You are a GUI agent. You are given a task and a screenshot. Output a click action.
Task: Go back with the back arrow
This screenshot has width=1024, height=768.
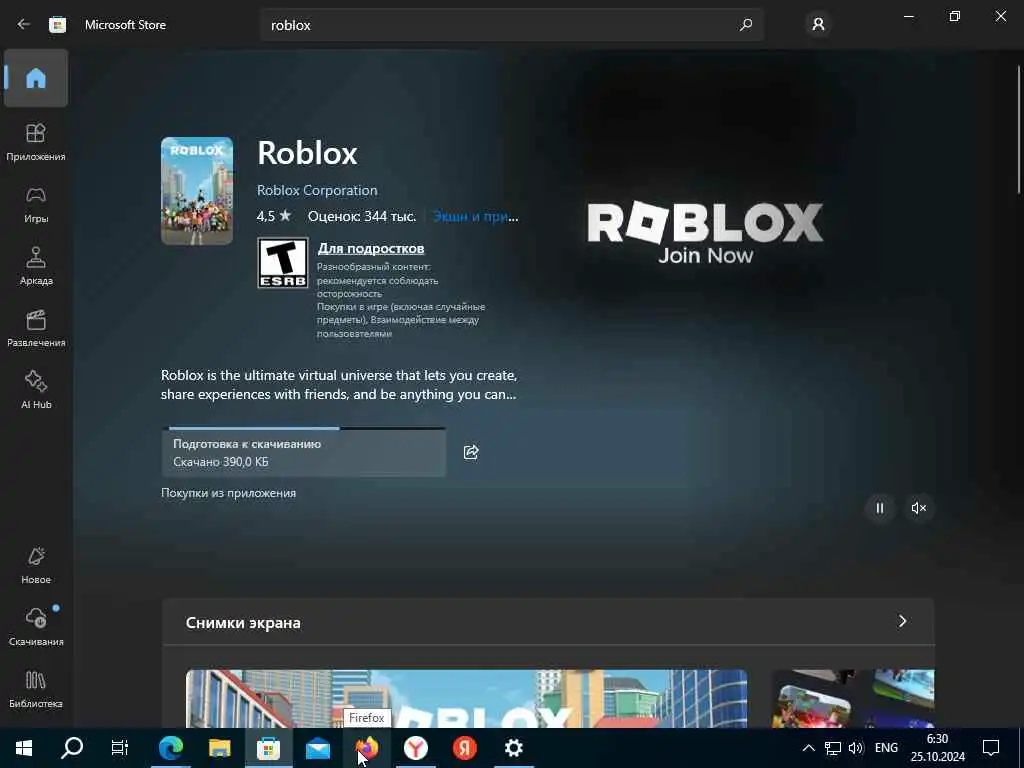pos(24,24)
